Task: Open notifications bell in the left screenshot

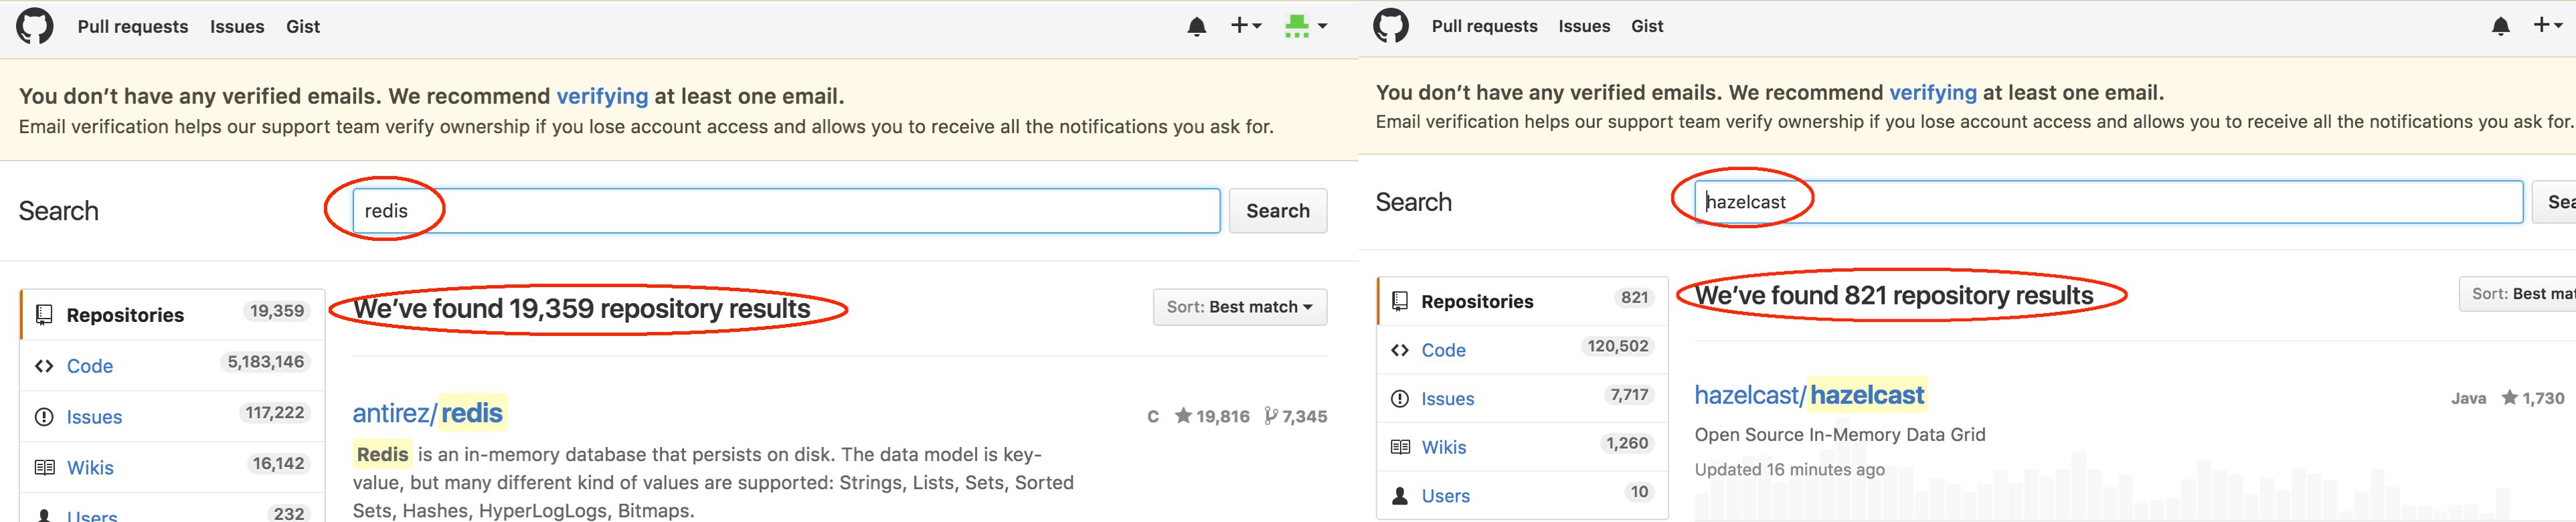Action: (x=1196, y=27)
